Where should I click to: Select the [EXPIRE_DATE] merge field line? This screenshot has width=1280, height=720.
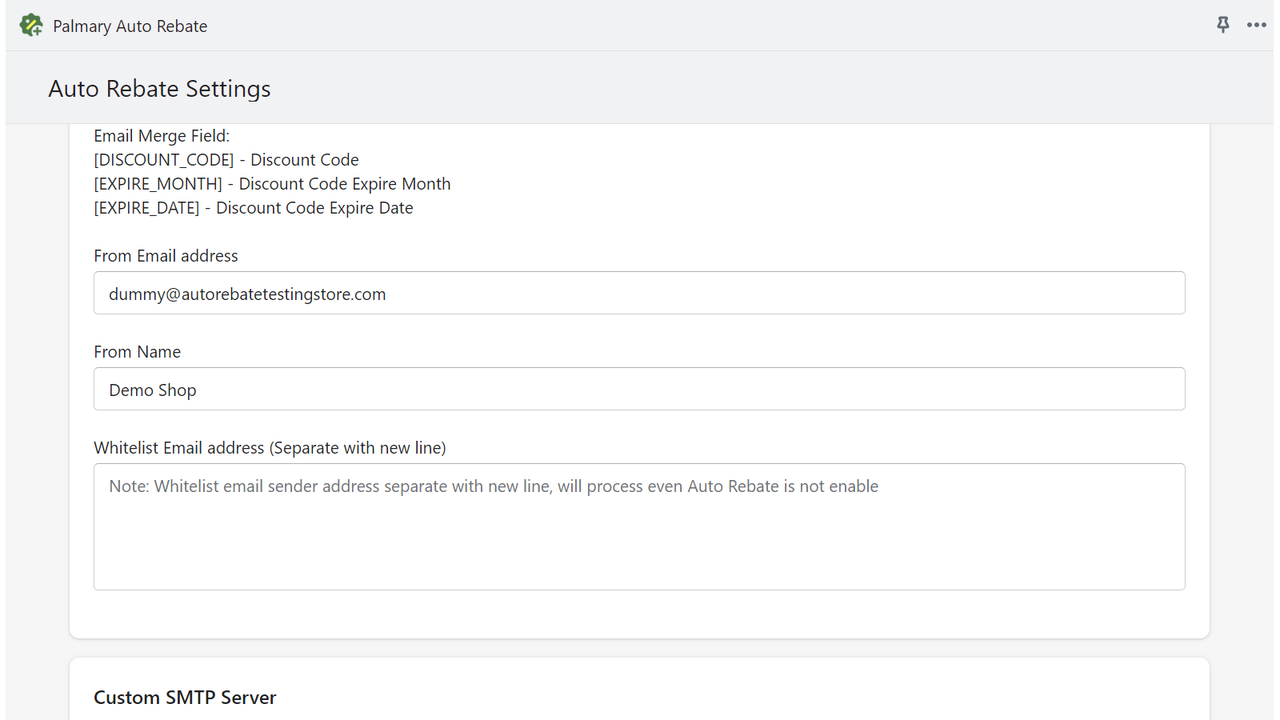click(x=253, y=208)
